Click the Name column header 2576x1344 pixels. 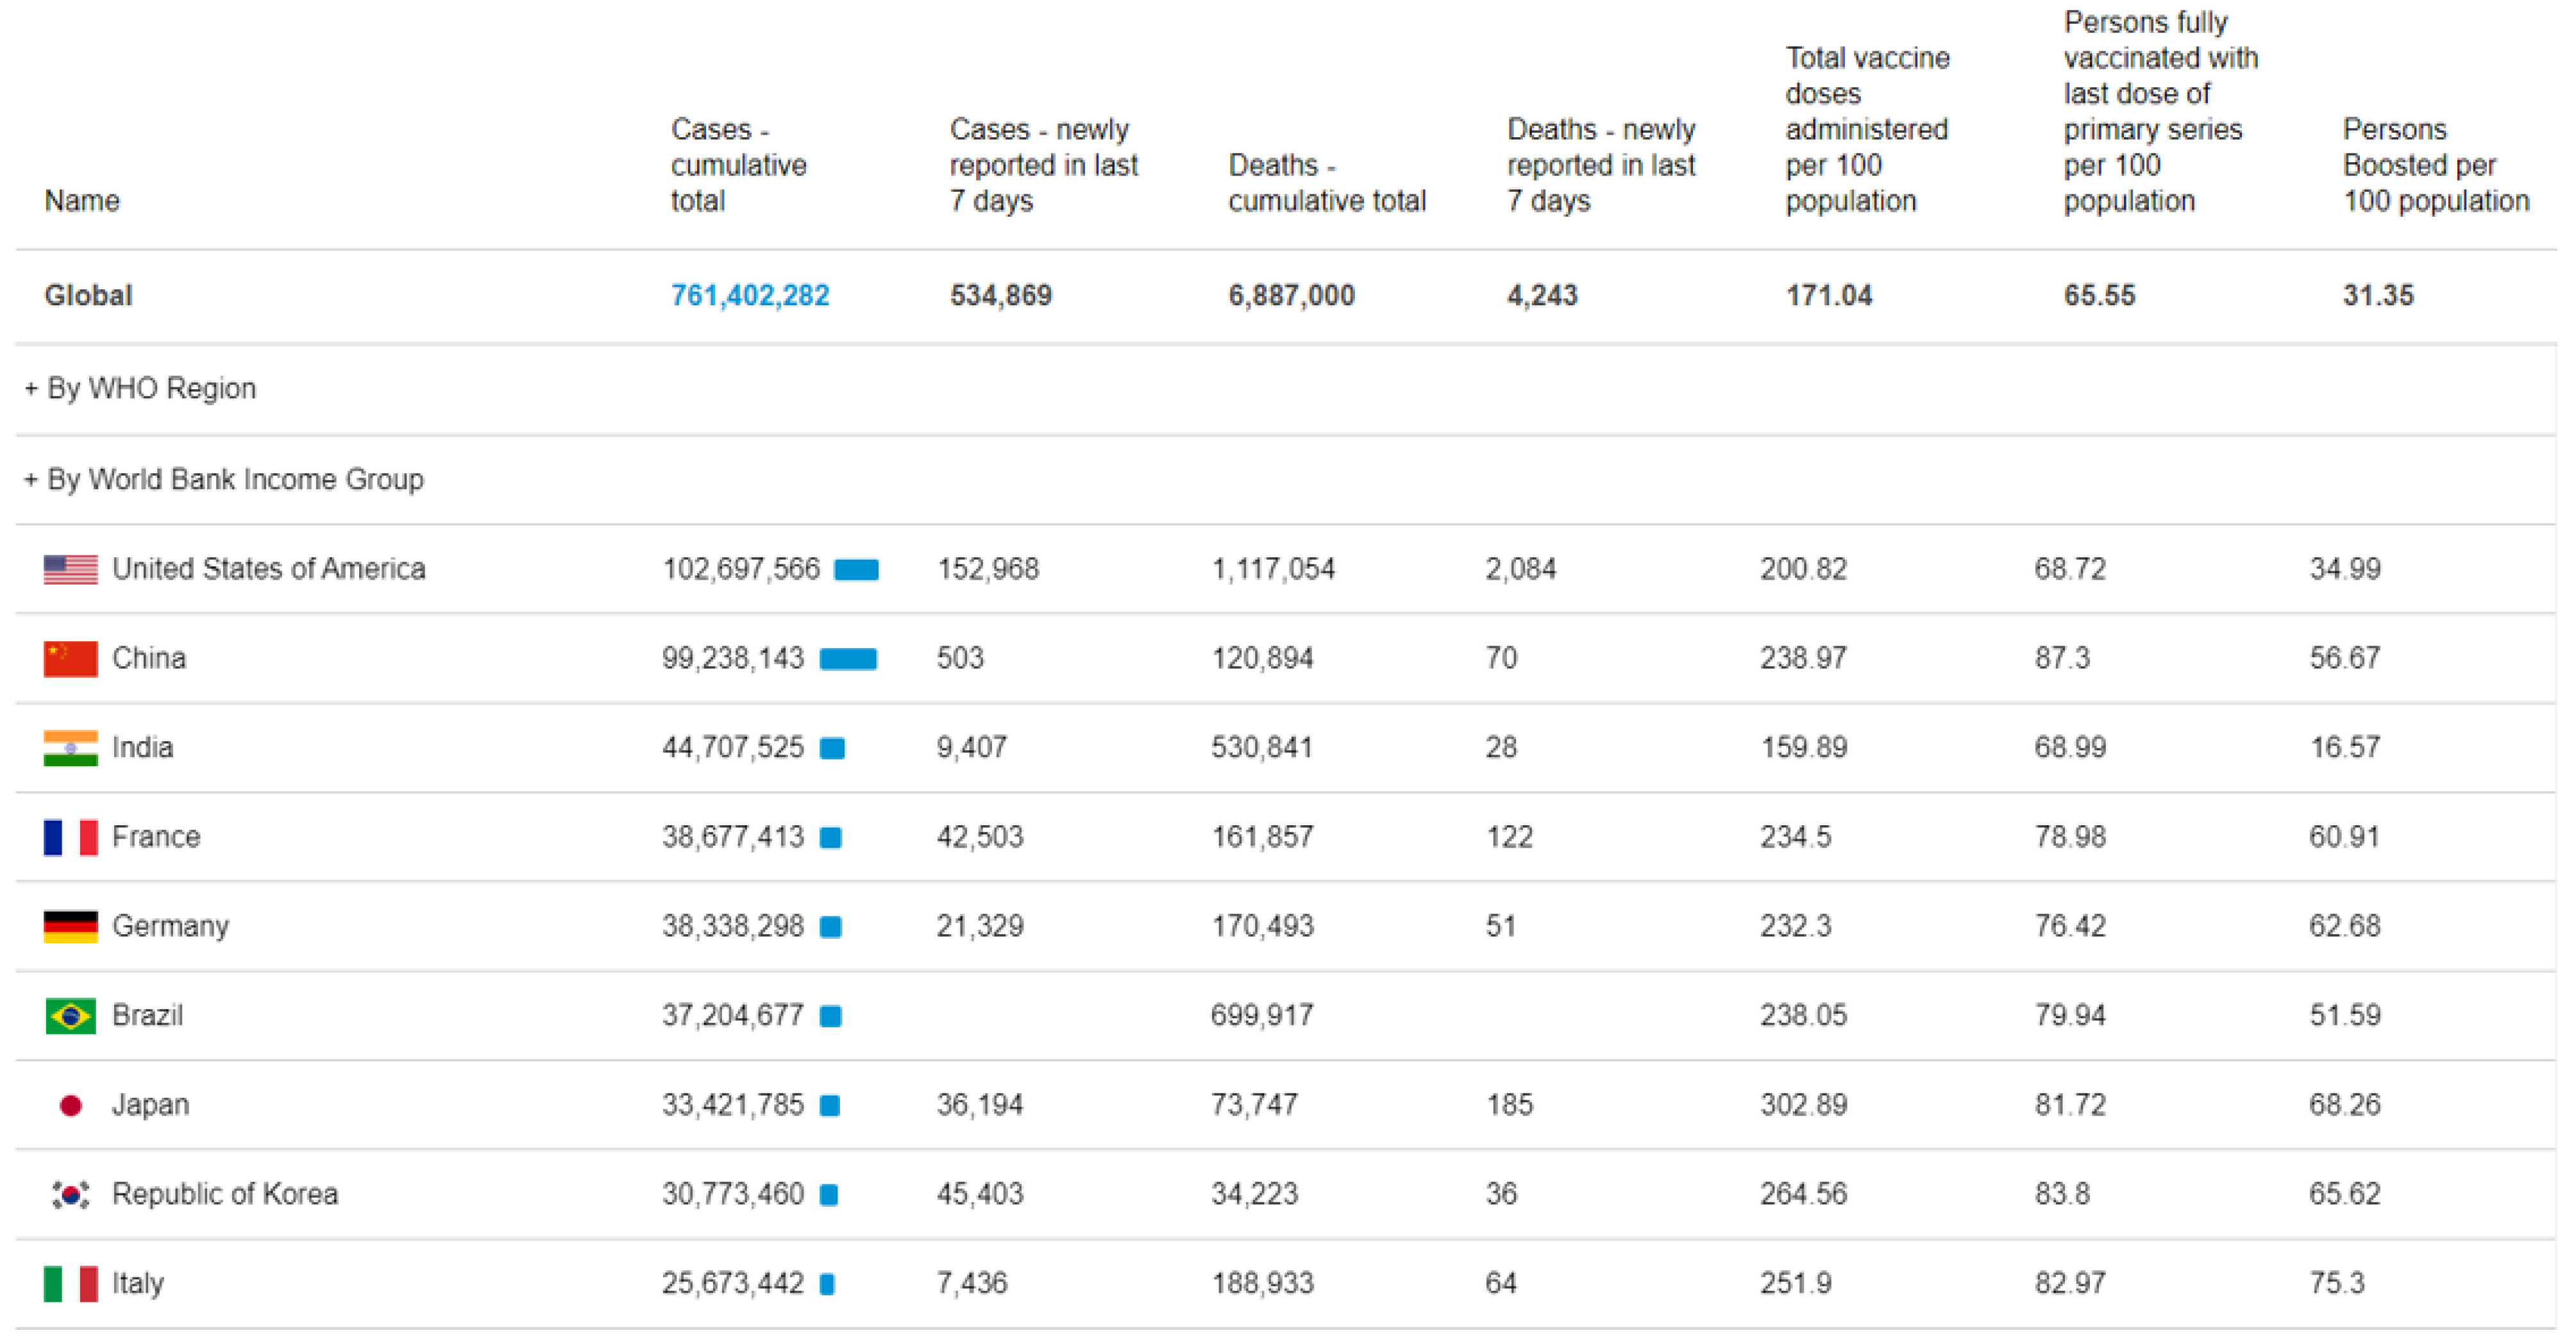[82, 201]
